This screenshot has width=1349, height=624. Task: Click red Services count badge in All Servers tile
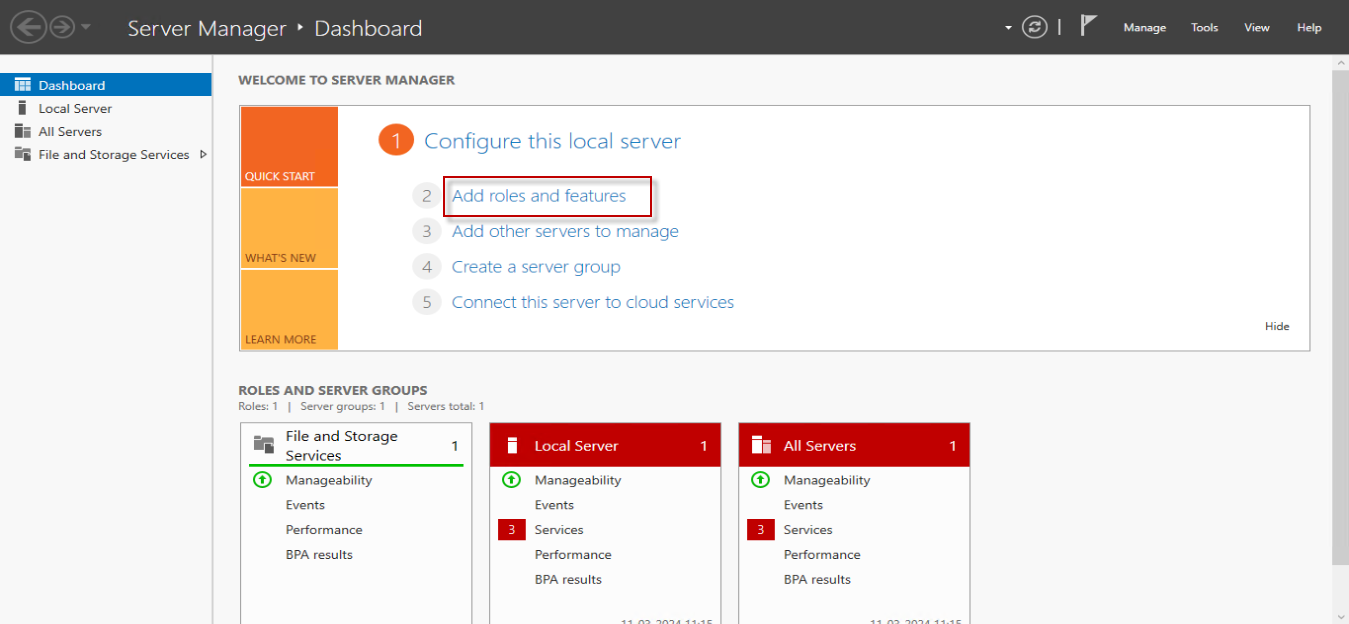tap(760, 530)
